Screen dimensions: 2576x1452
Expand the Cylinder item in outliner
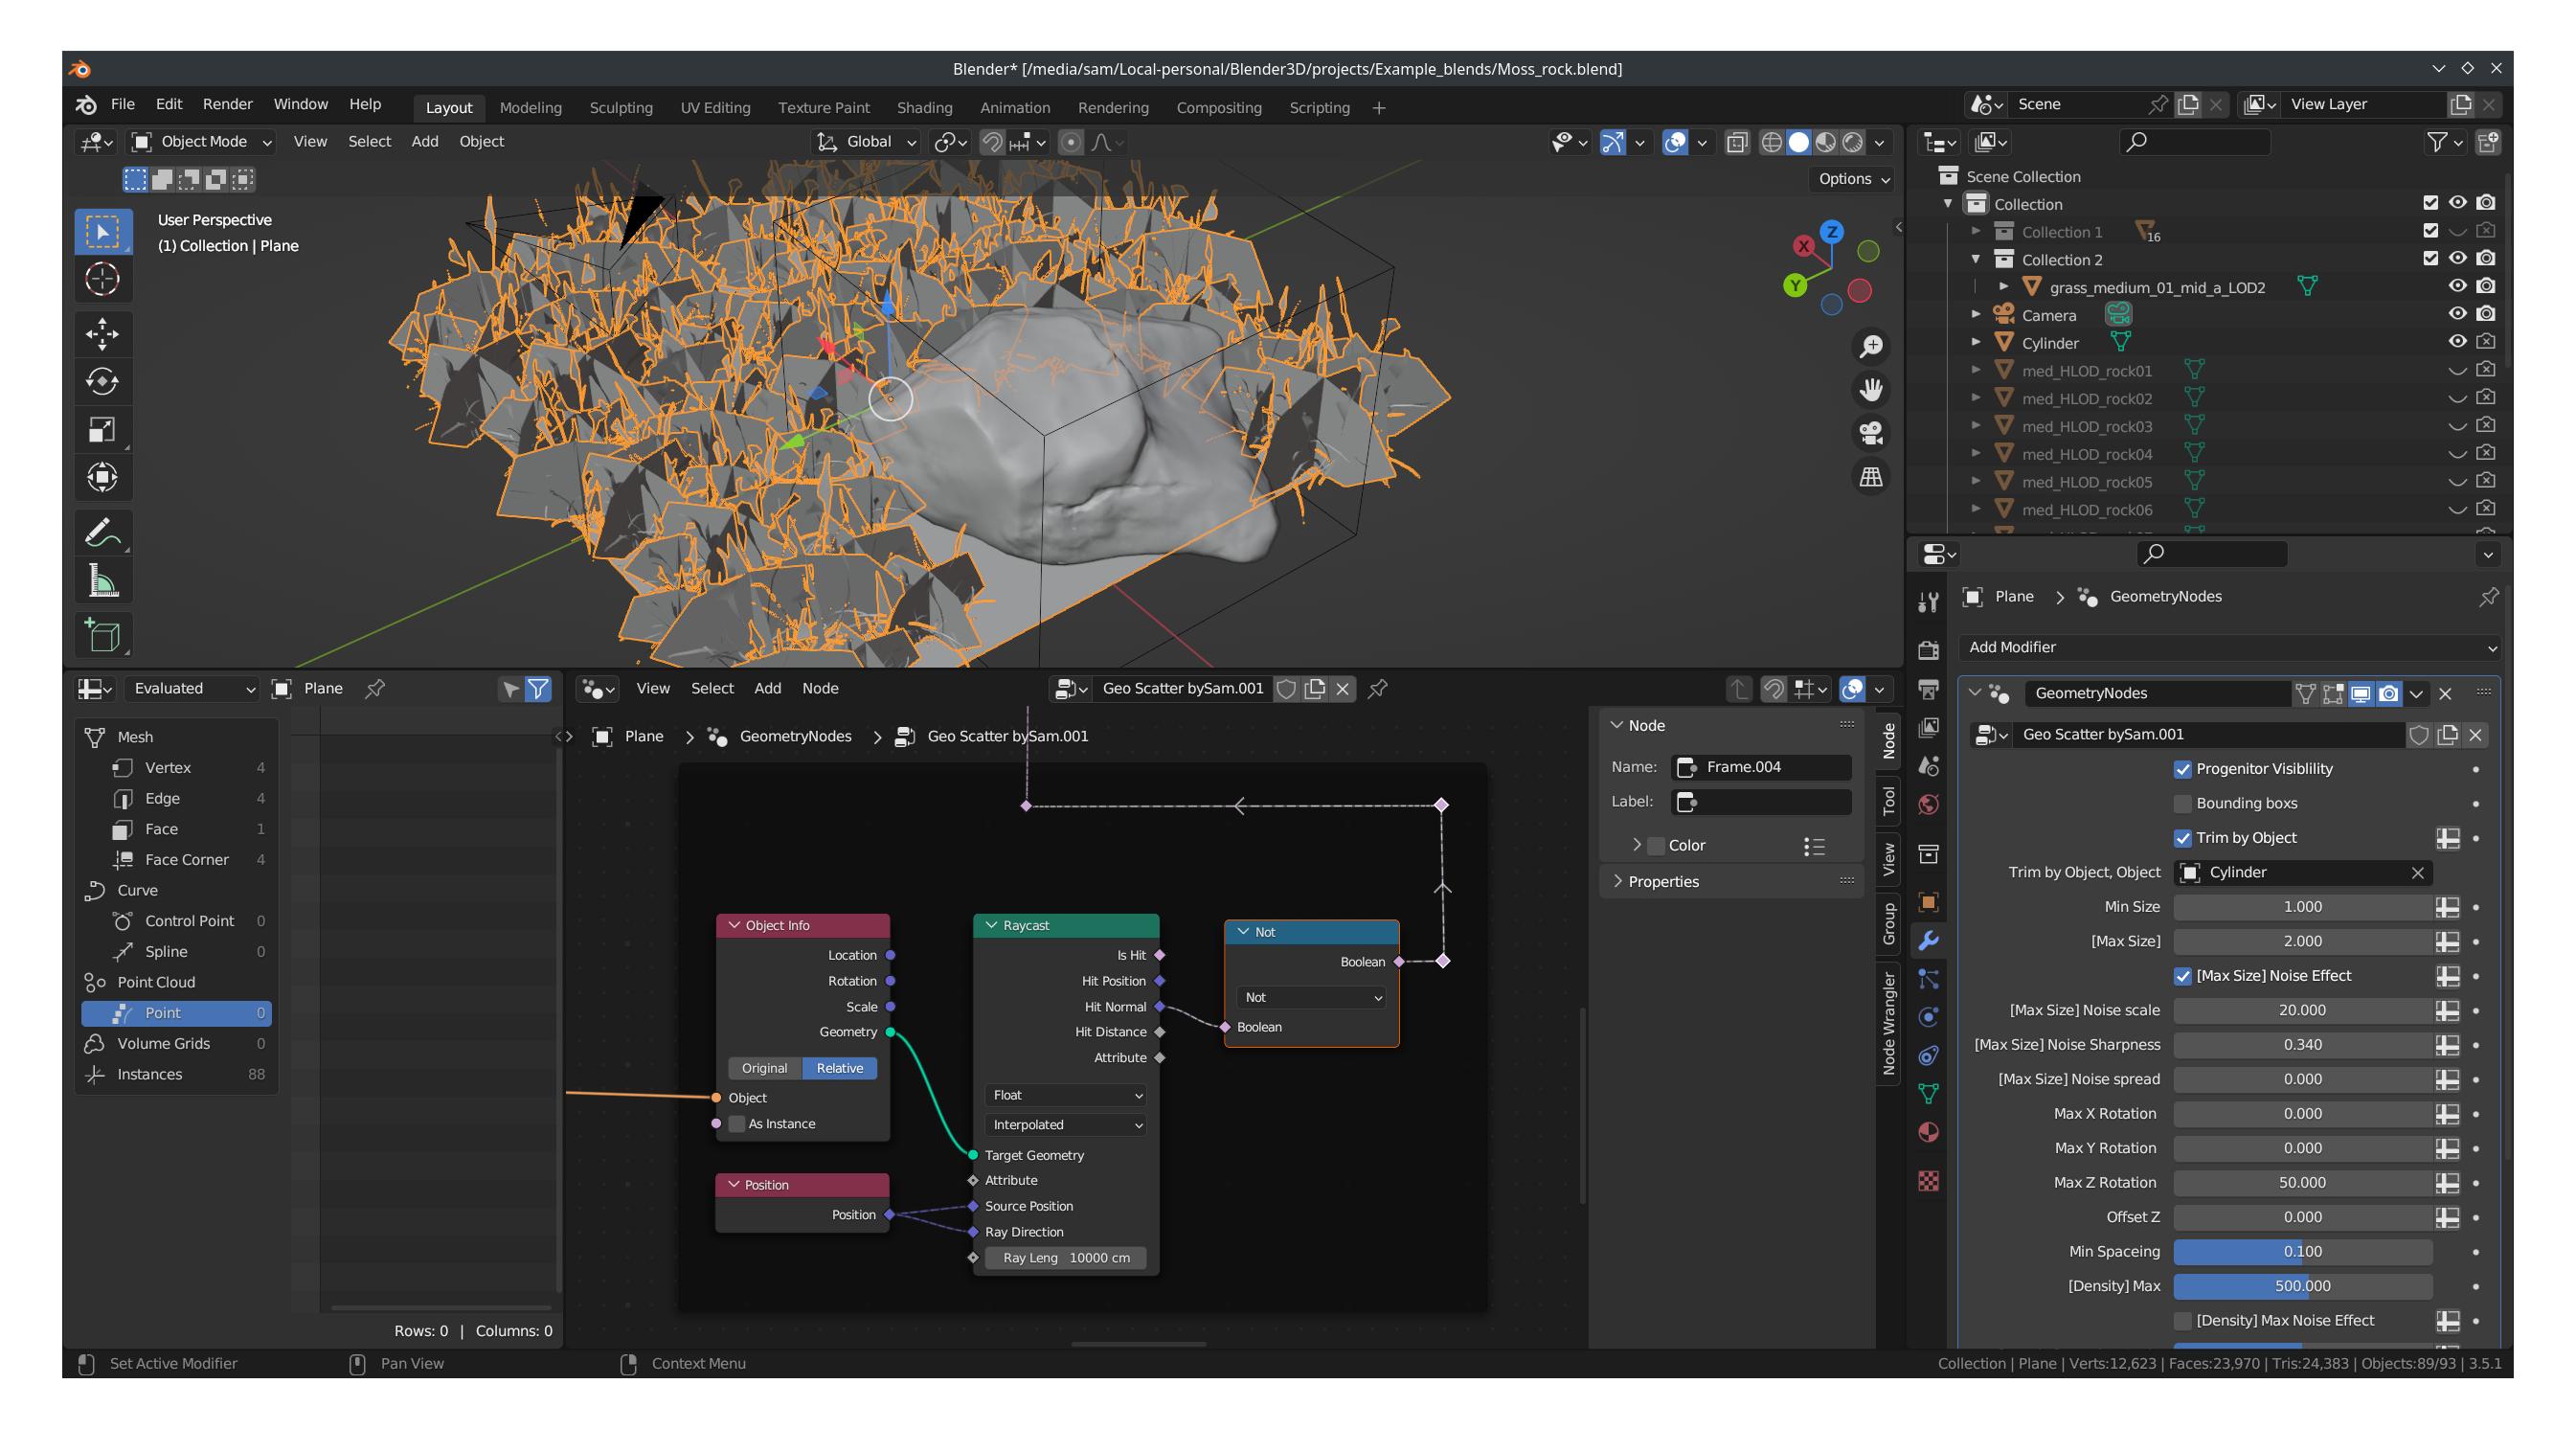(x=1976, y=342)
